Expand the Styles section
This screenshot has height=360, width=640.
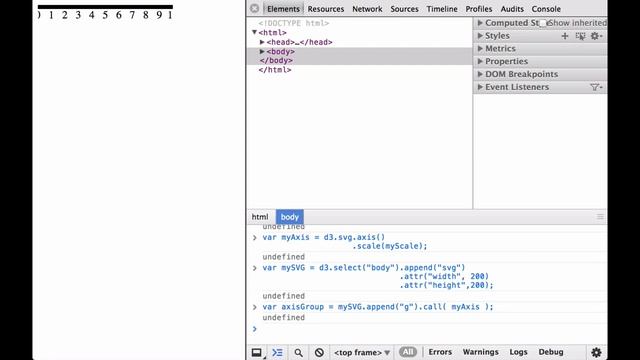[480, 36]
